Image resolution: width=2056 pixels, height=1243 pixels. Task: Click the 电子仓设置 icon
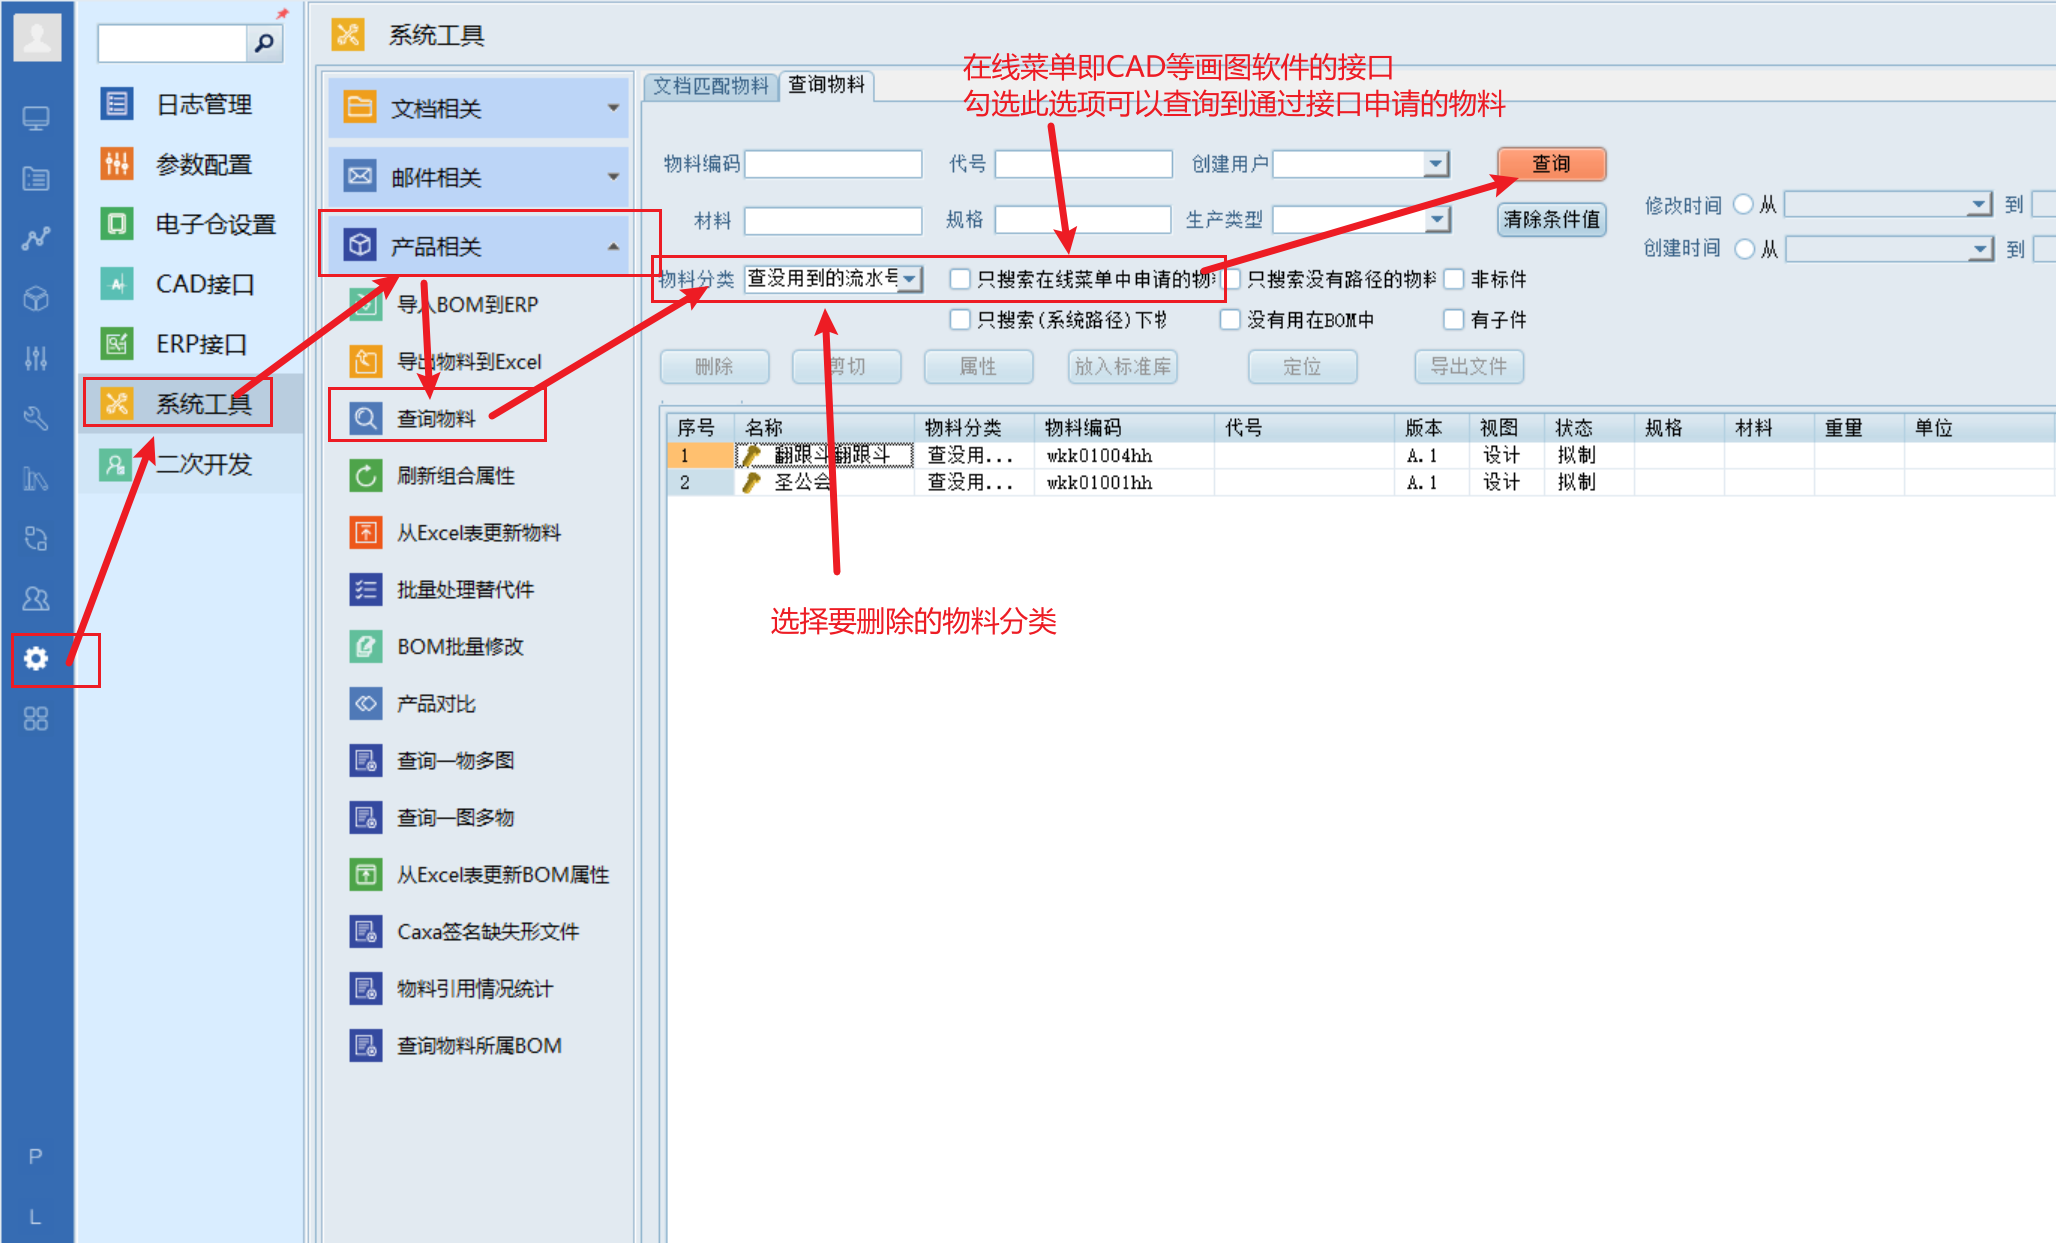tap(117, 223)
